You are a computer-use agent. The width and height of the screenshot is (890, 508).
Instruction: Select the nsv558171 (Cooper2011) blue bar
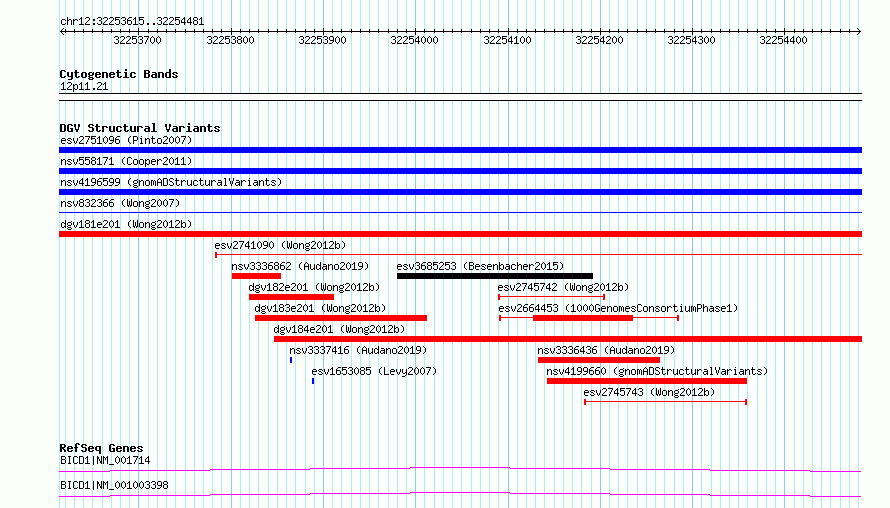tap(460, 171)
